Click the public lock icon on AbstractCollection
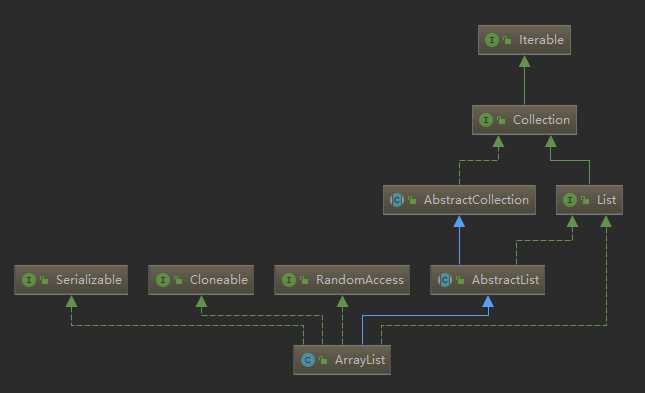Screen dimensions: 645x393 pos(412,200)
